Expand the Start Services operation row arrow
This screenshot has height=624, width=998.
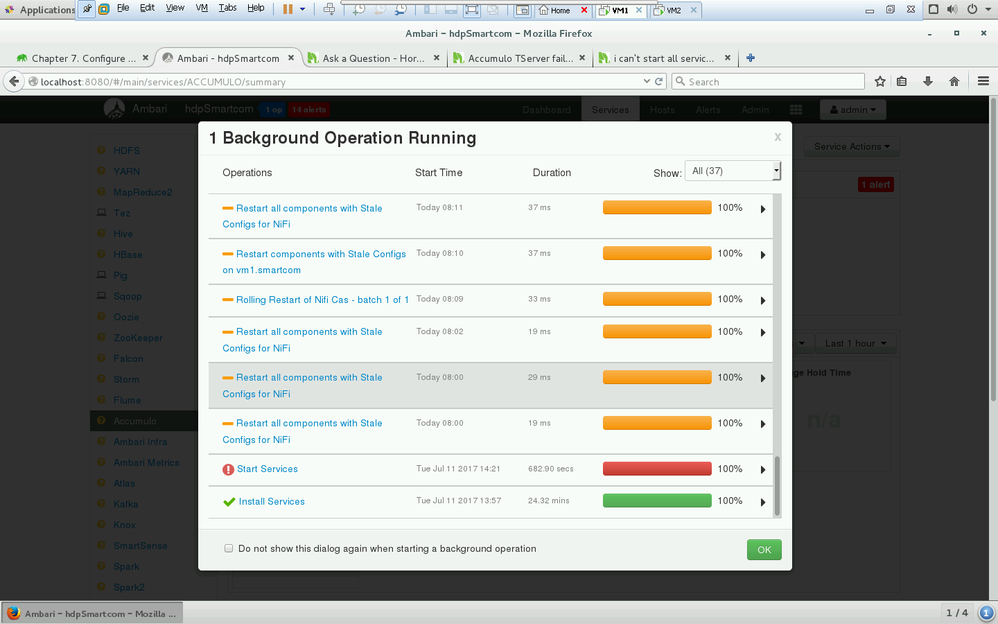[x=763, y=469]
